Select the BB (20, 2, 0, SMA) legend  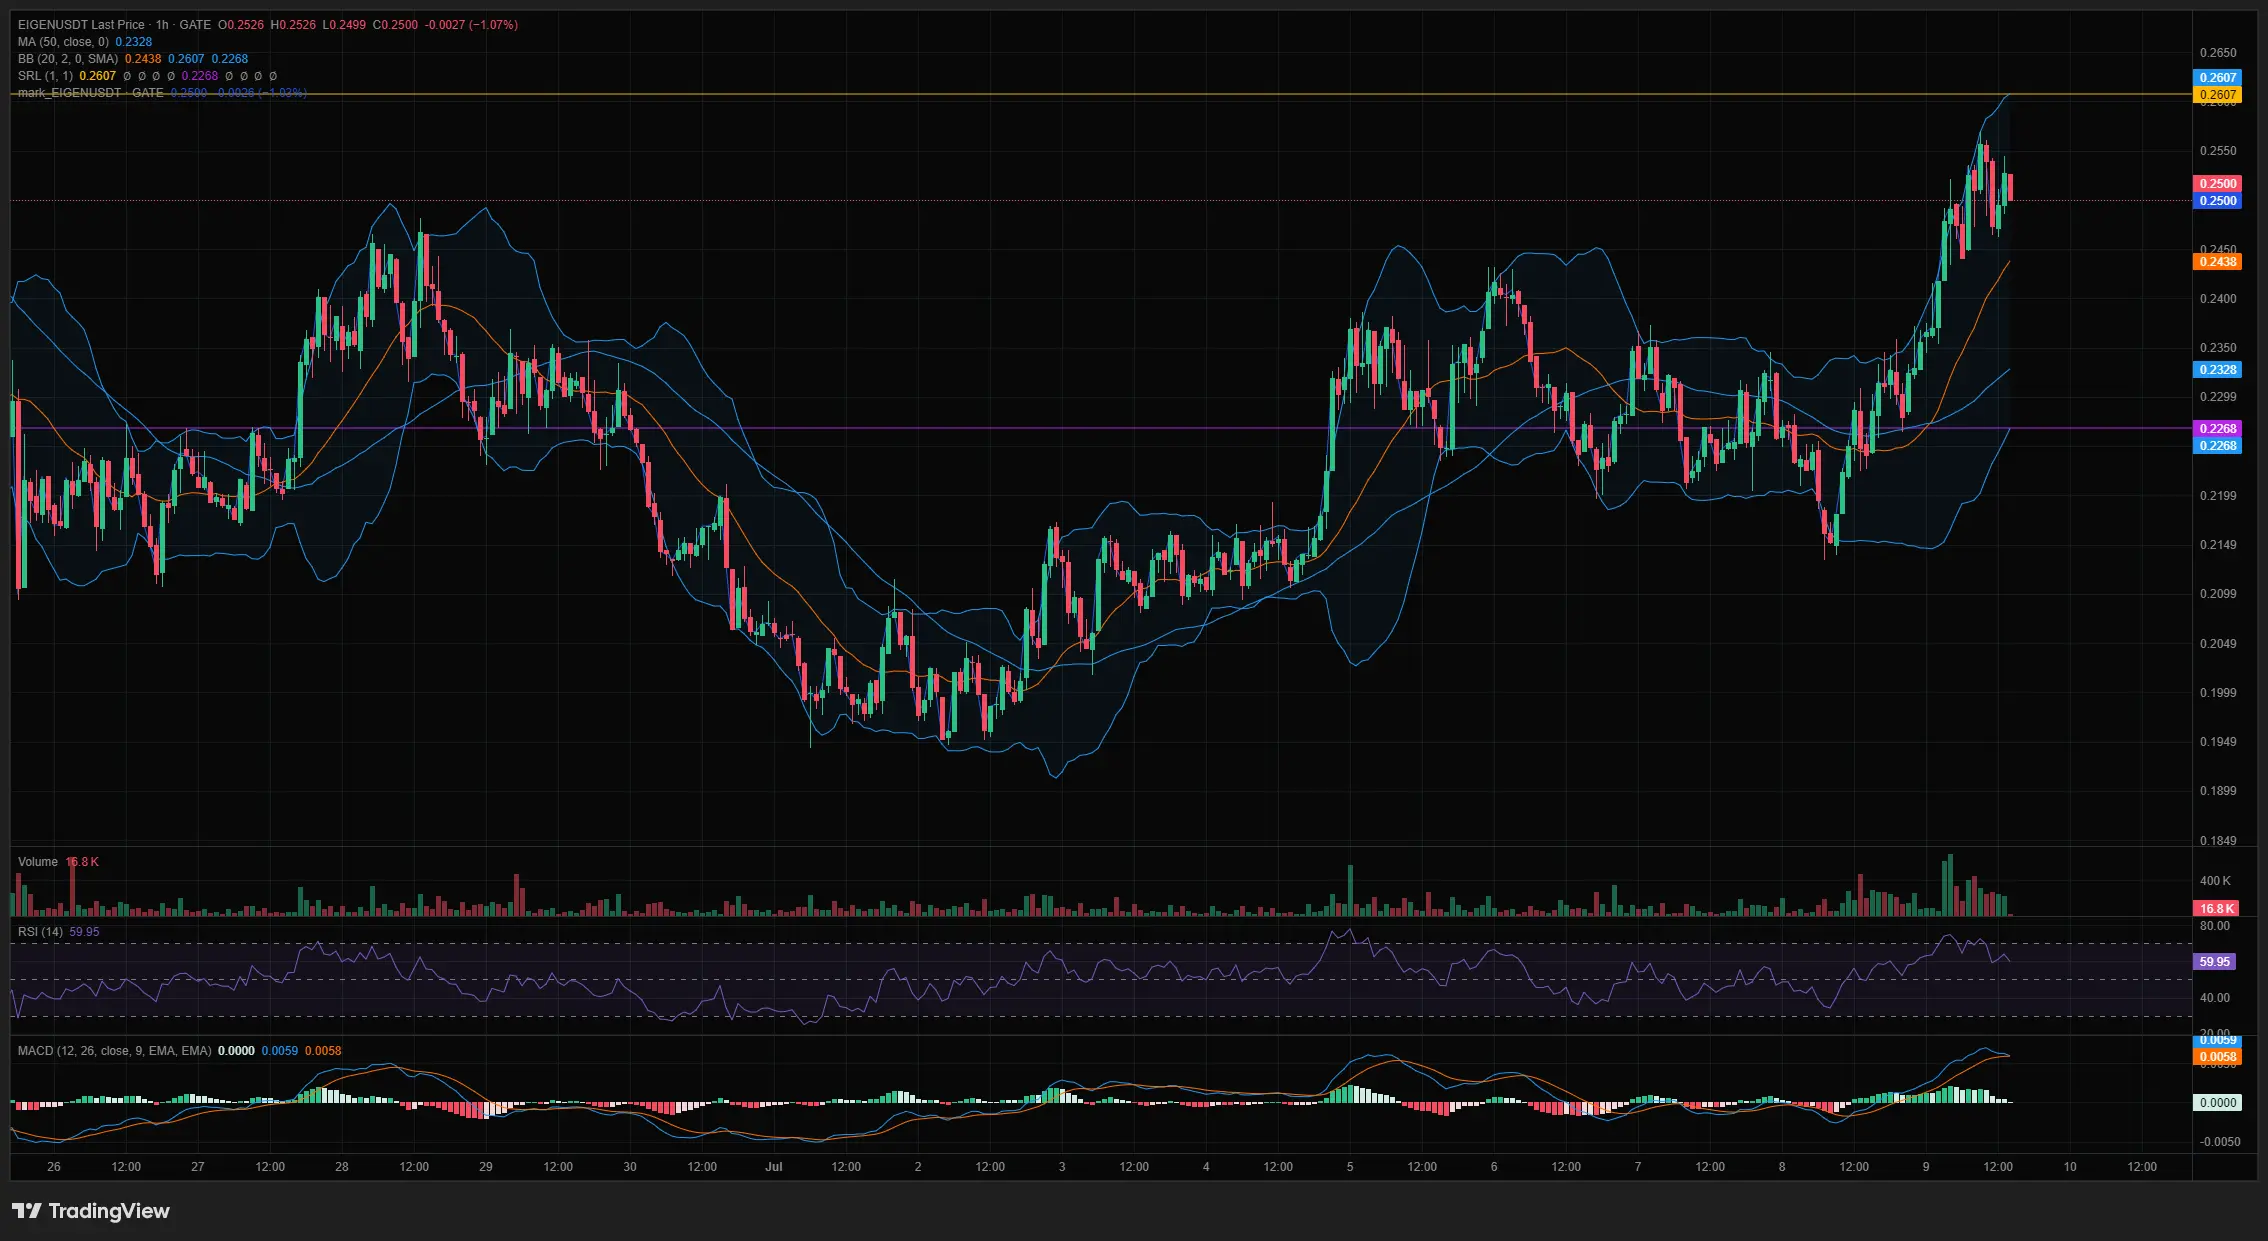click(x=68, y=59)
